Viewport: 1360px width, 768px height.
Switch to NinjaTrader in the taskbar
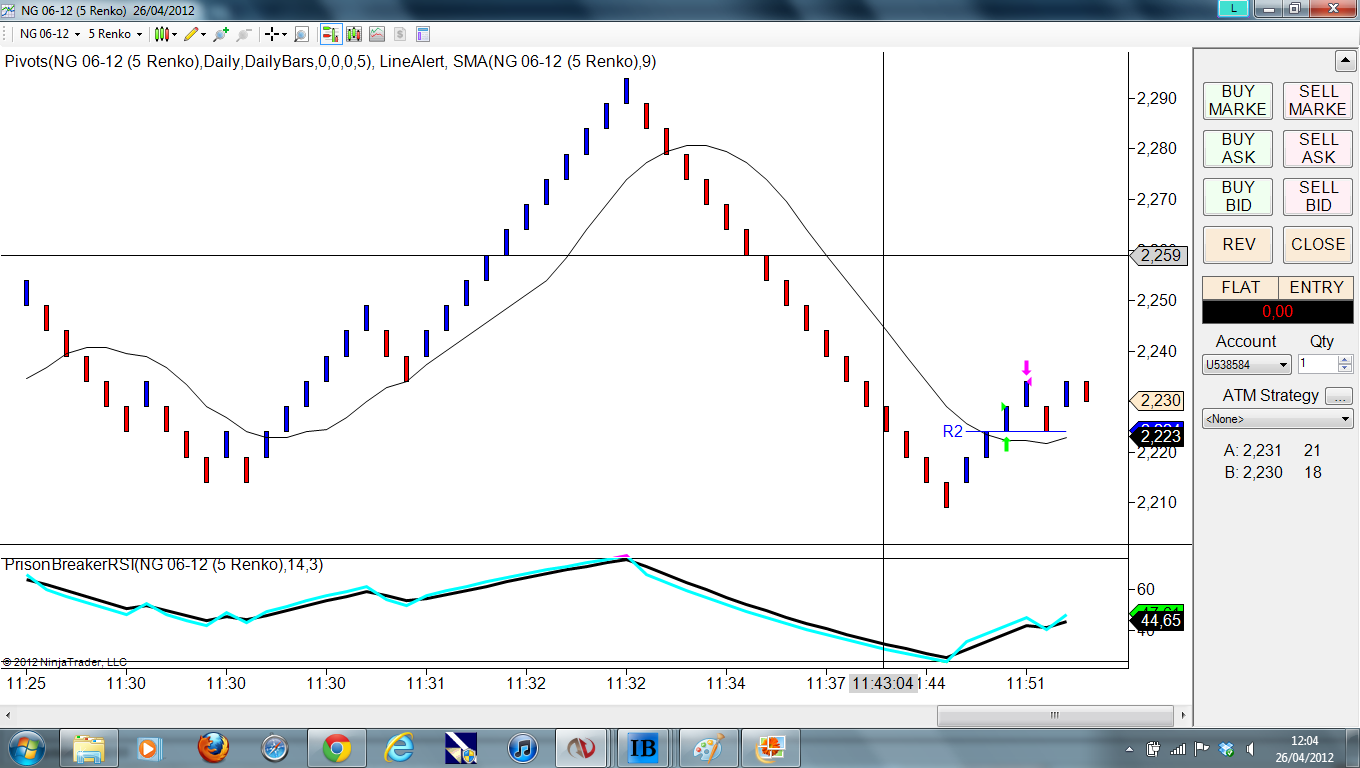click(583, 748)
